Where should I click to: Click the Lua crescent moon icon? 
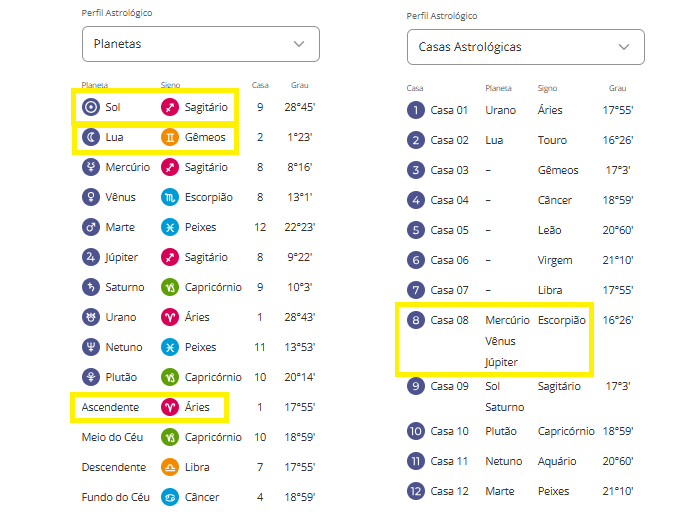tap(91, 137)
